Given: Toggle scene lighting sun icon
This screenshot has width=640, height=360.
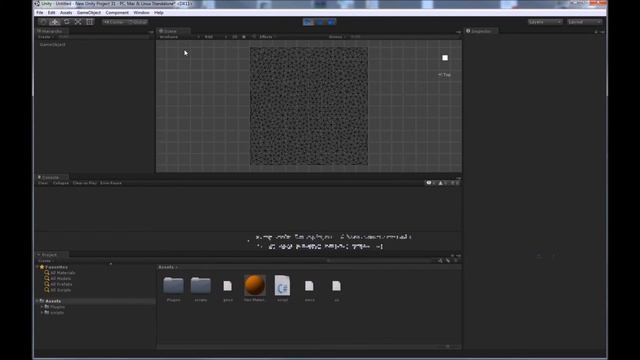Looking at the screenshot, I should tap(244, 37).
